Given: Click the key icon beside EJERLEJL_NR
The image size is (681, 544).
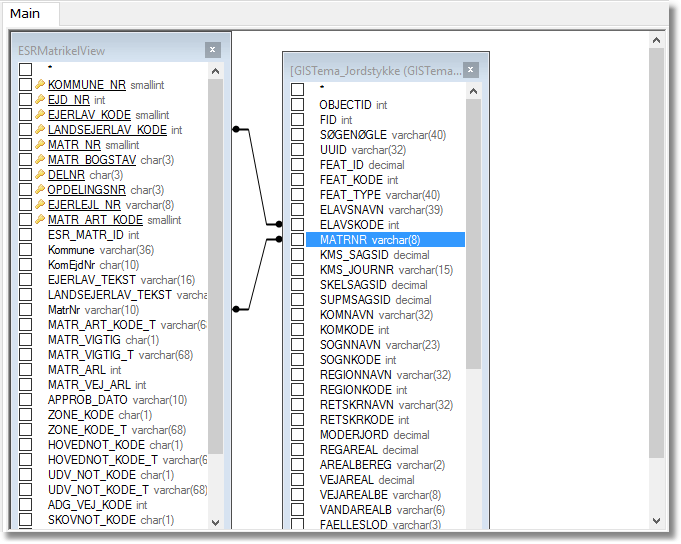Looking at the screenshot, I should pyautogui.click(x=40, y=205).
